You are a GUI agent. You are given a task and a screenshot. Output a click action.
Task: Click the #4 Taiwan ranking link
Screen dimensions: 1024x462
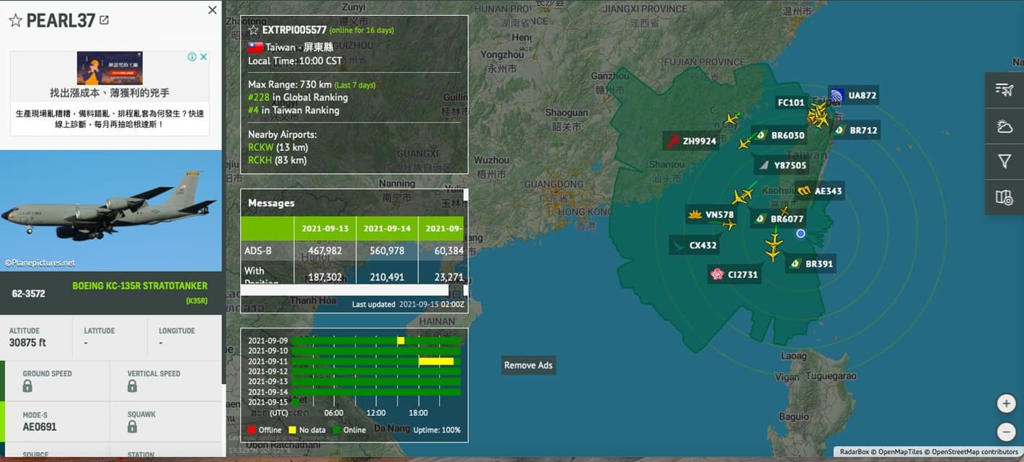253,110
